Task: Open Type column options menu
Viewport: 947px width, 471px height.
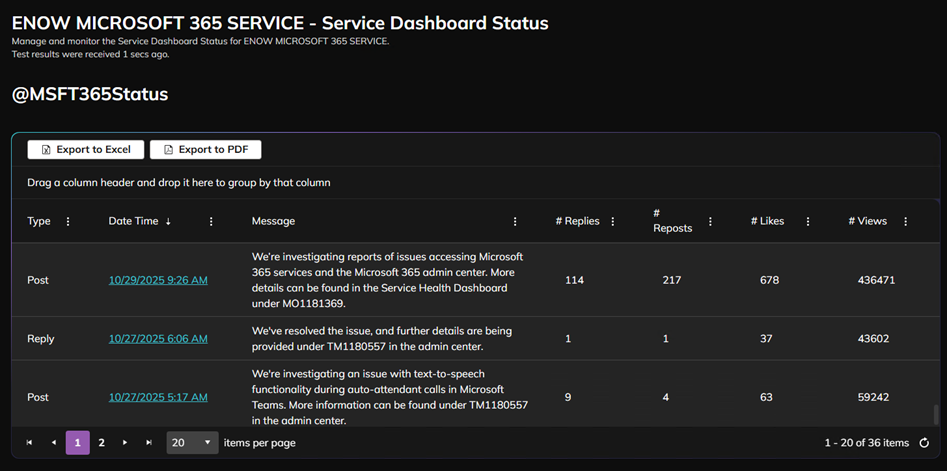Action: (x=68, y=222)
